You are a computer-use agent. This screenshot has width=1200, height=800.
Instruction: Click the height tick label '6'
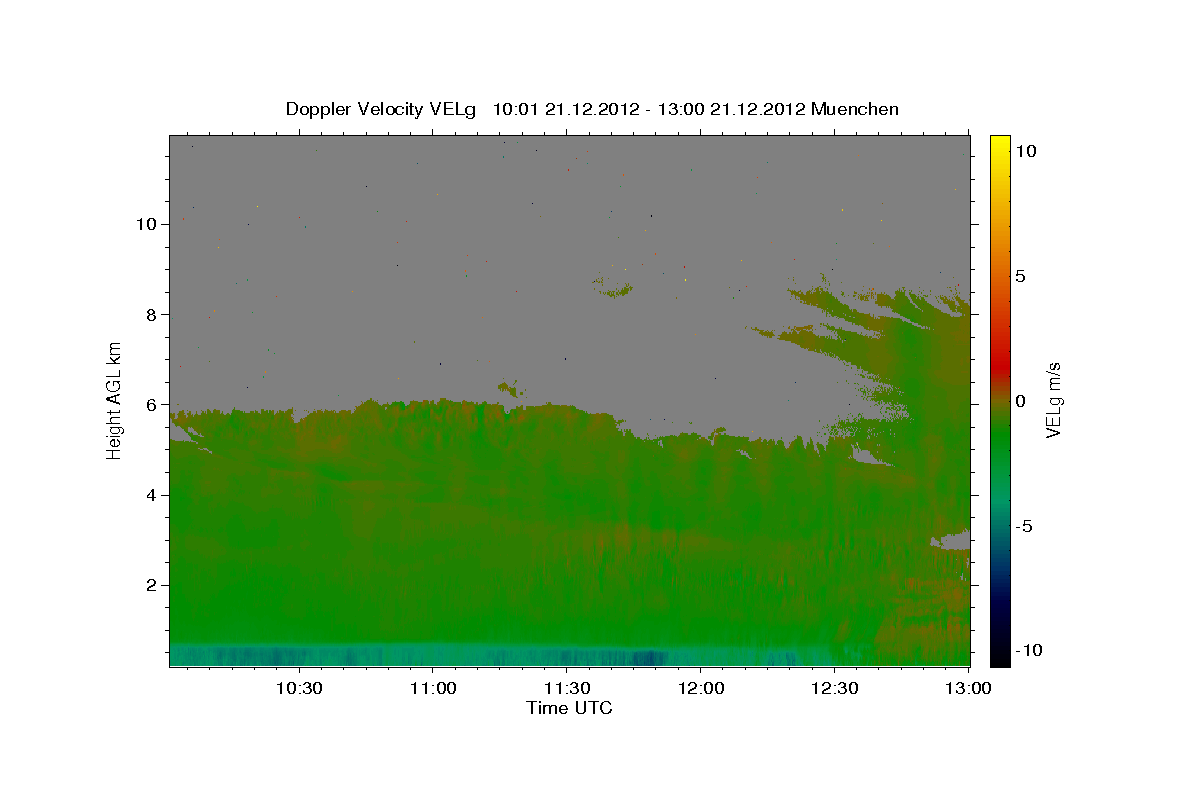(154, 404)
